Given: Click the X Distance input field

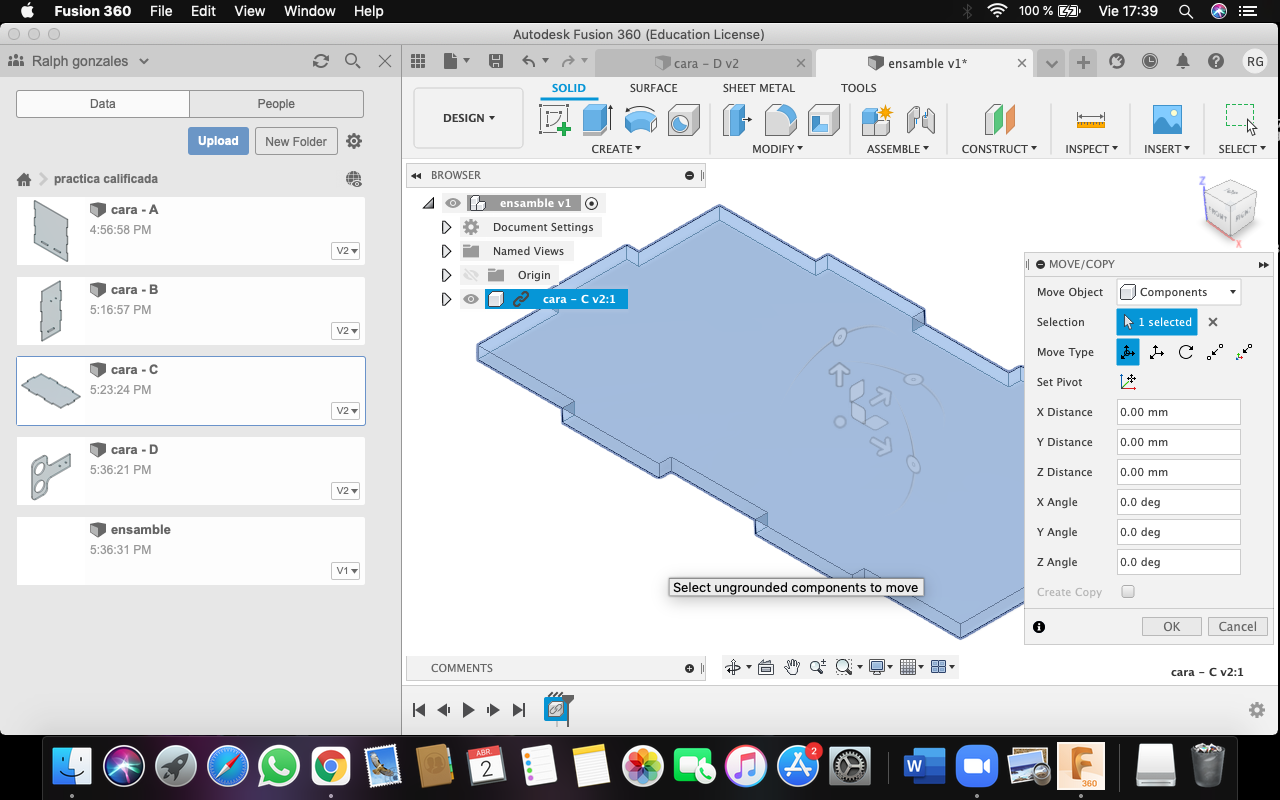Looking at the screenshot, I should 1178,412.
